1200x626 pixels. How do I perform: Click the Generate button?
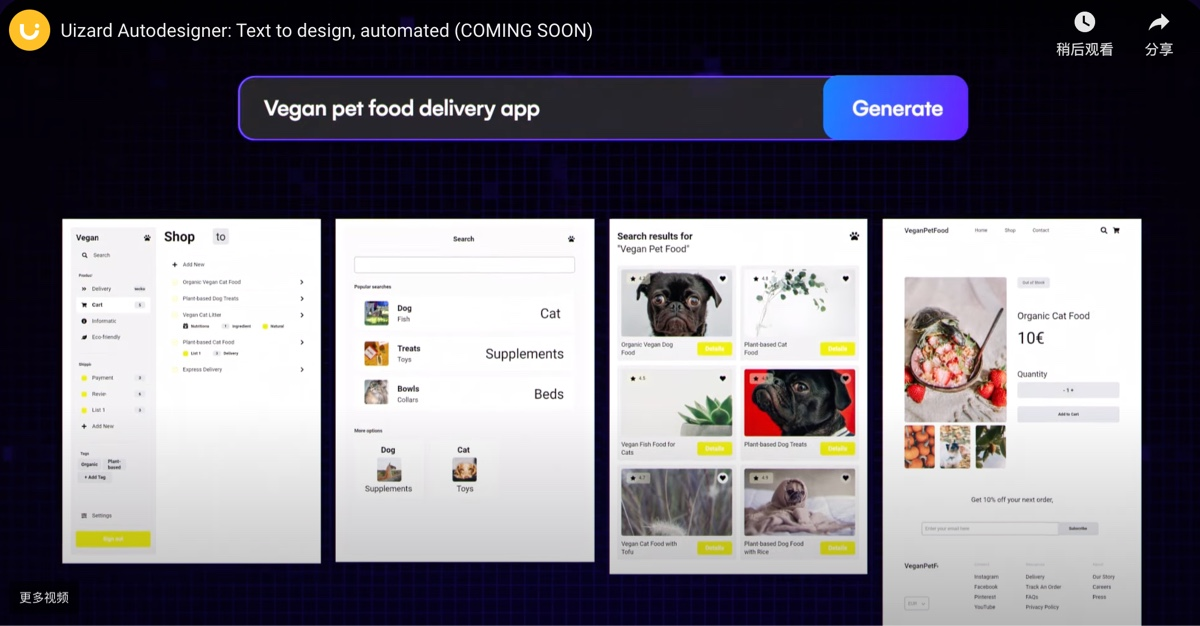(897, 108)
